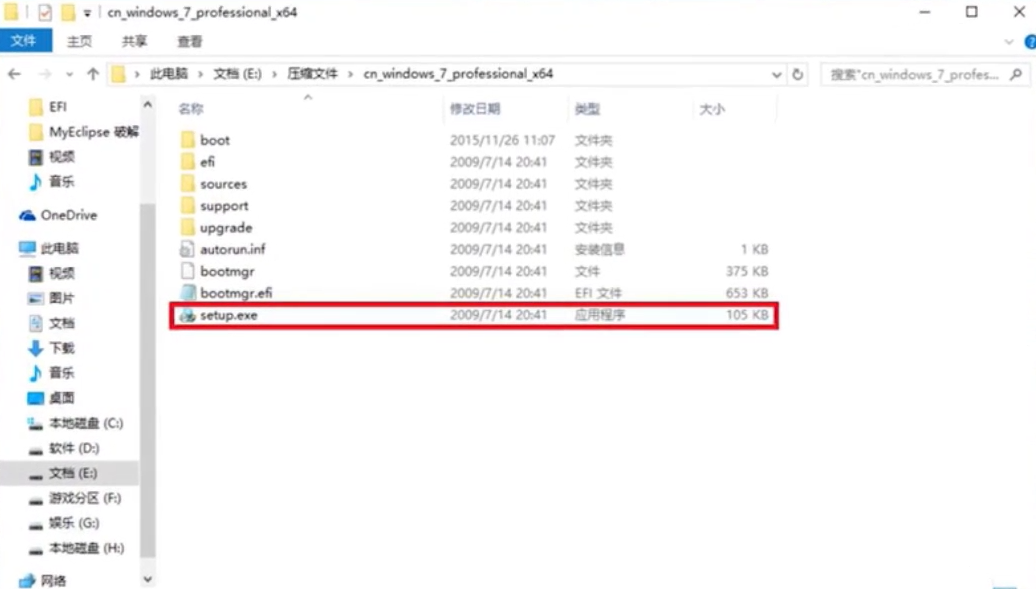The height and width of the screenshot is (589, 1036).
Task: Click the navigation pane scroll-up arrow
Action: [x=148, y=104]
